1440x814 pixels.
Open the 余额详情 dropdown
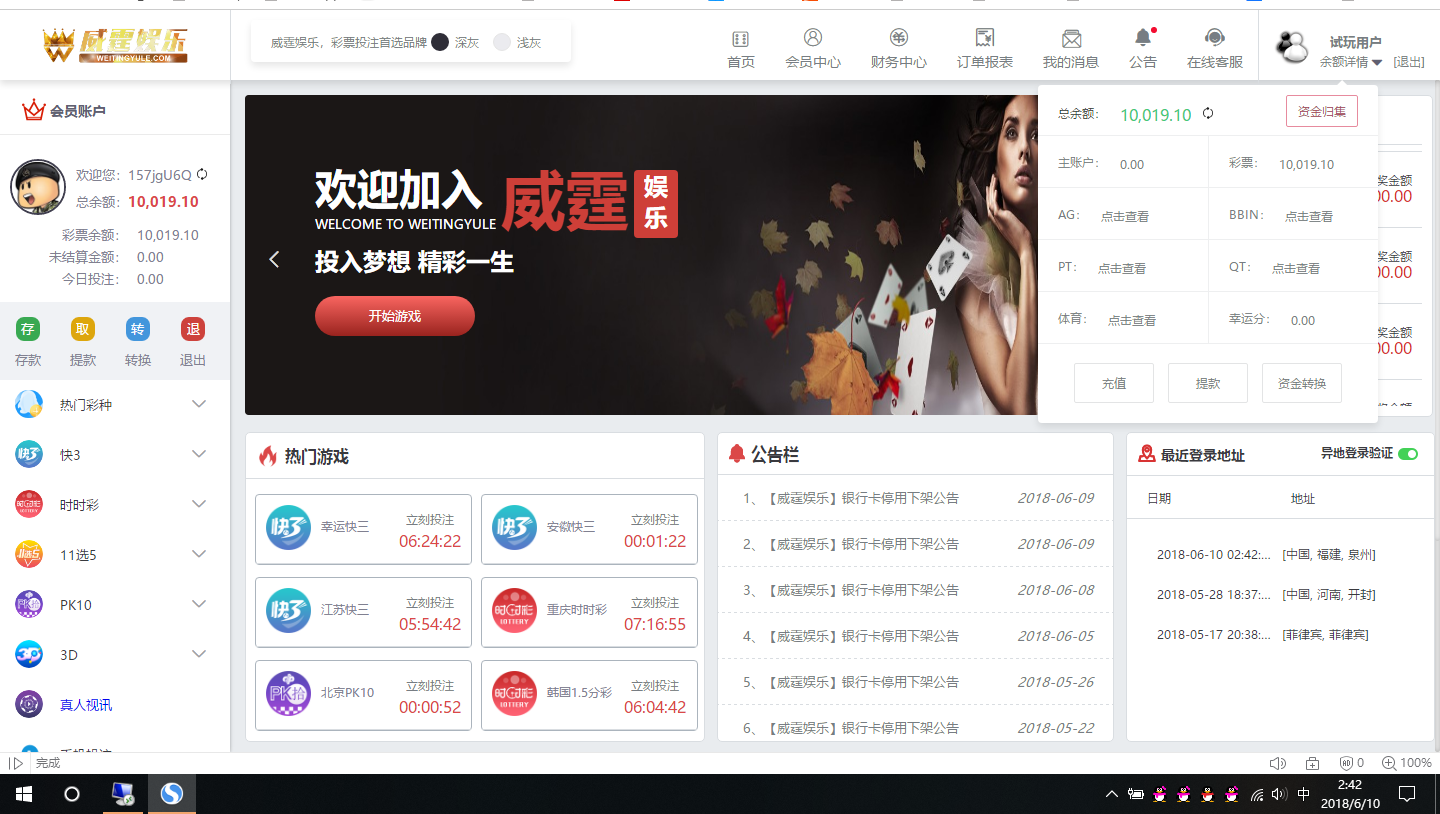pos(1350,62)
